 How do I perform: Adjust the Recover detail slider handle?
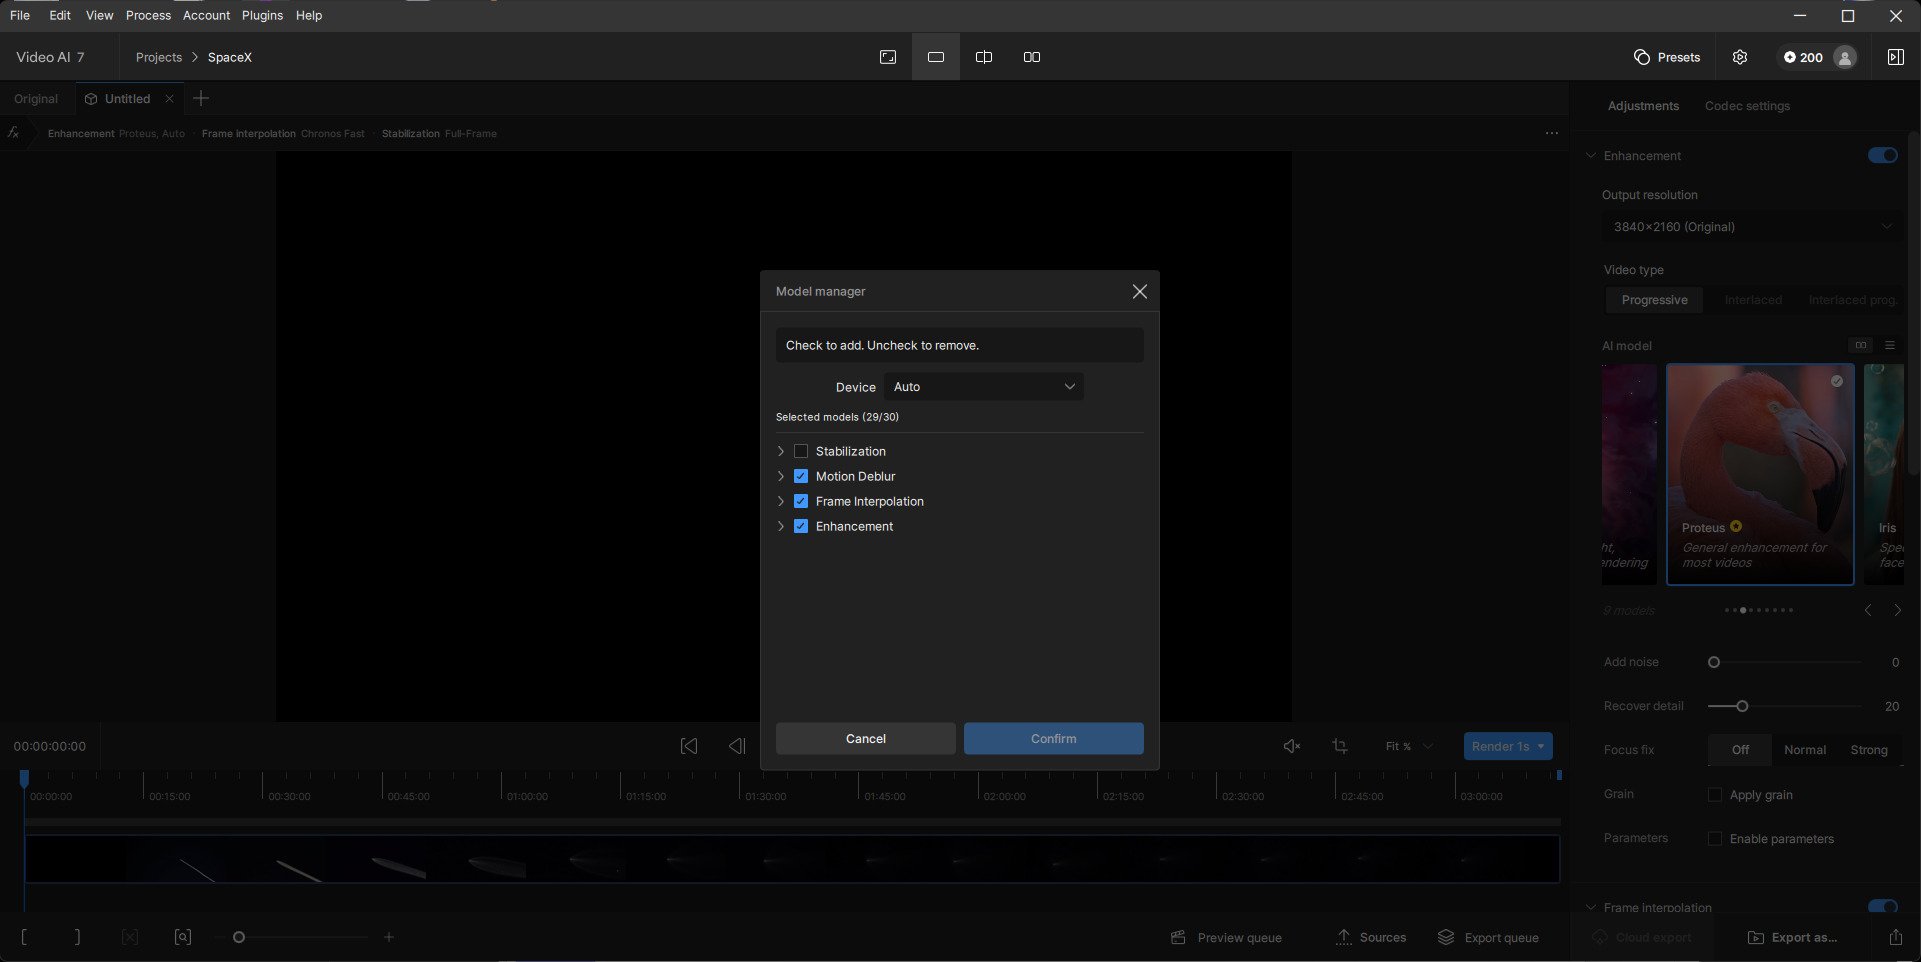(x=1742, y=706)
